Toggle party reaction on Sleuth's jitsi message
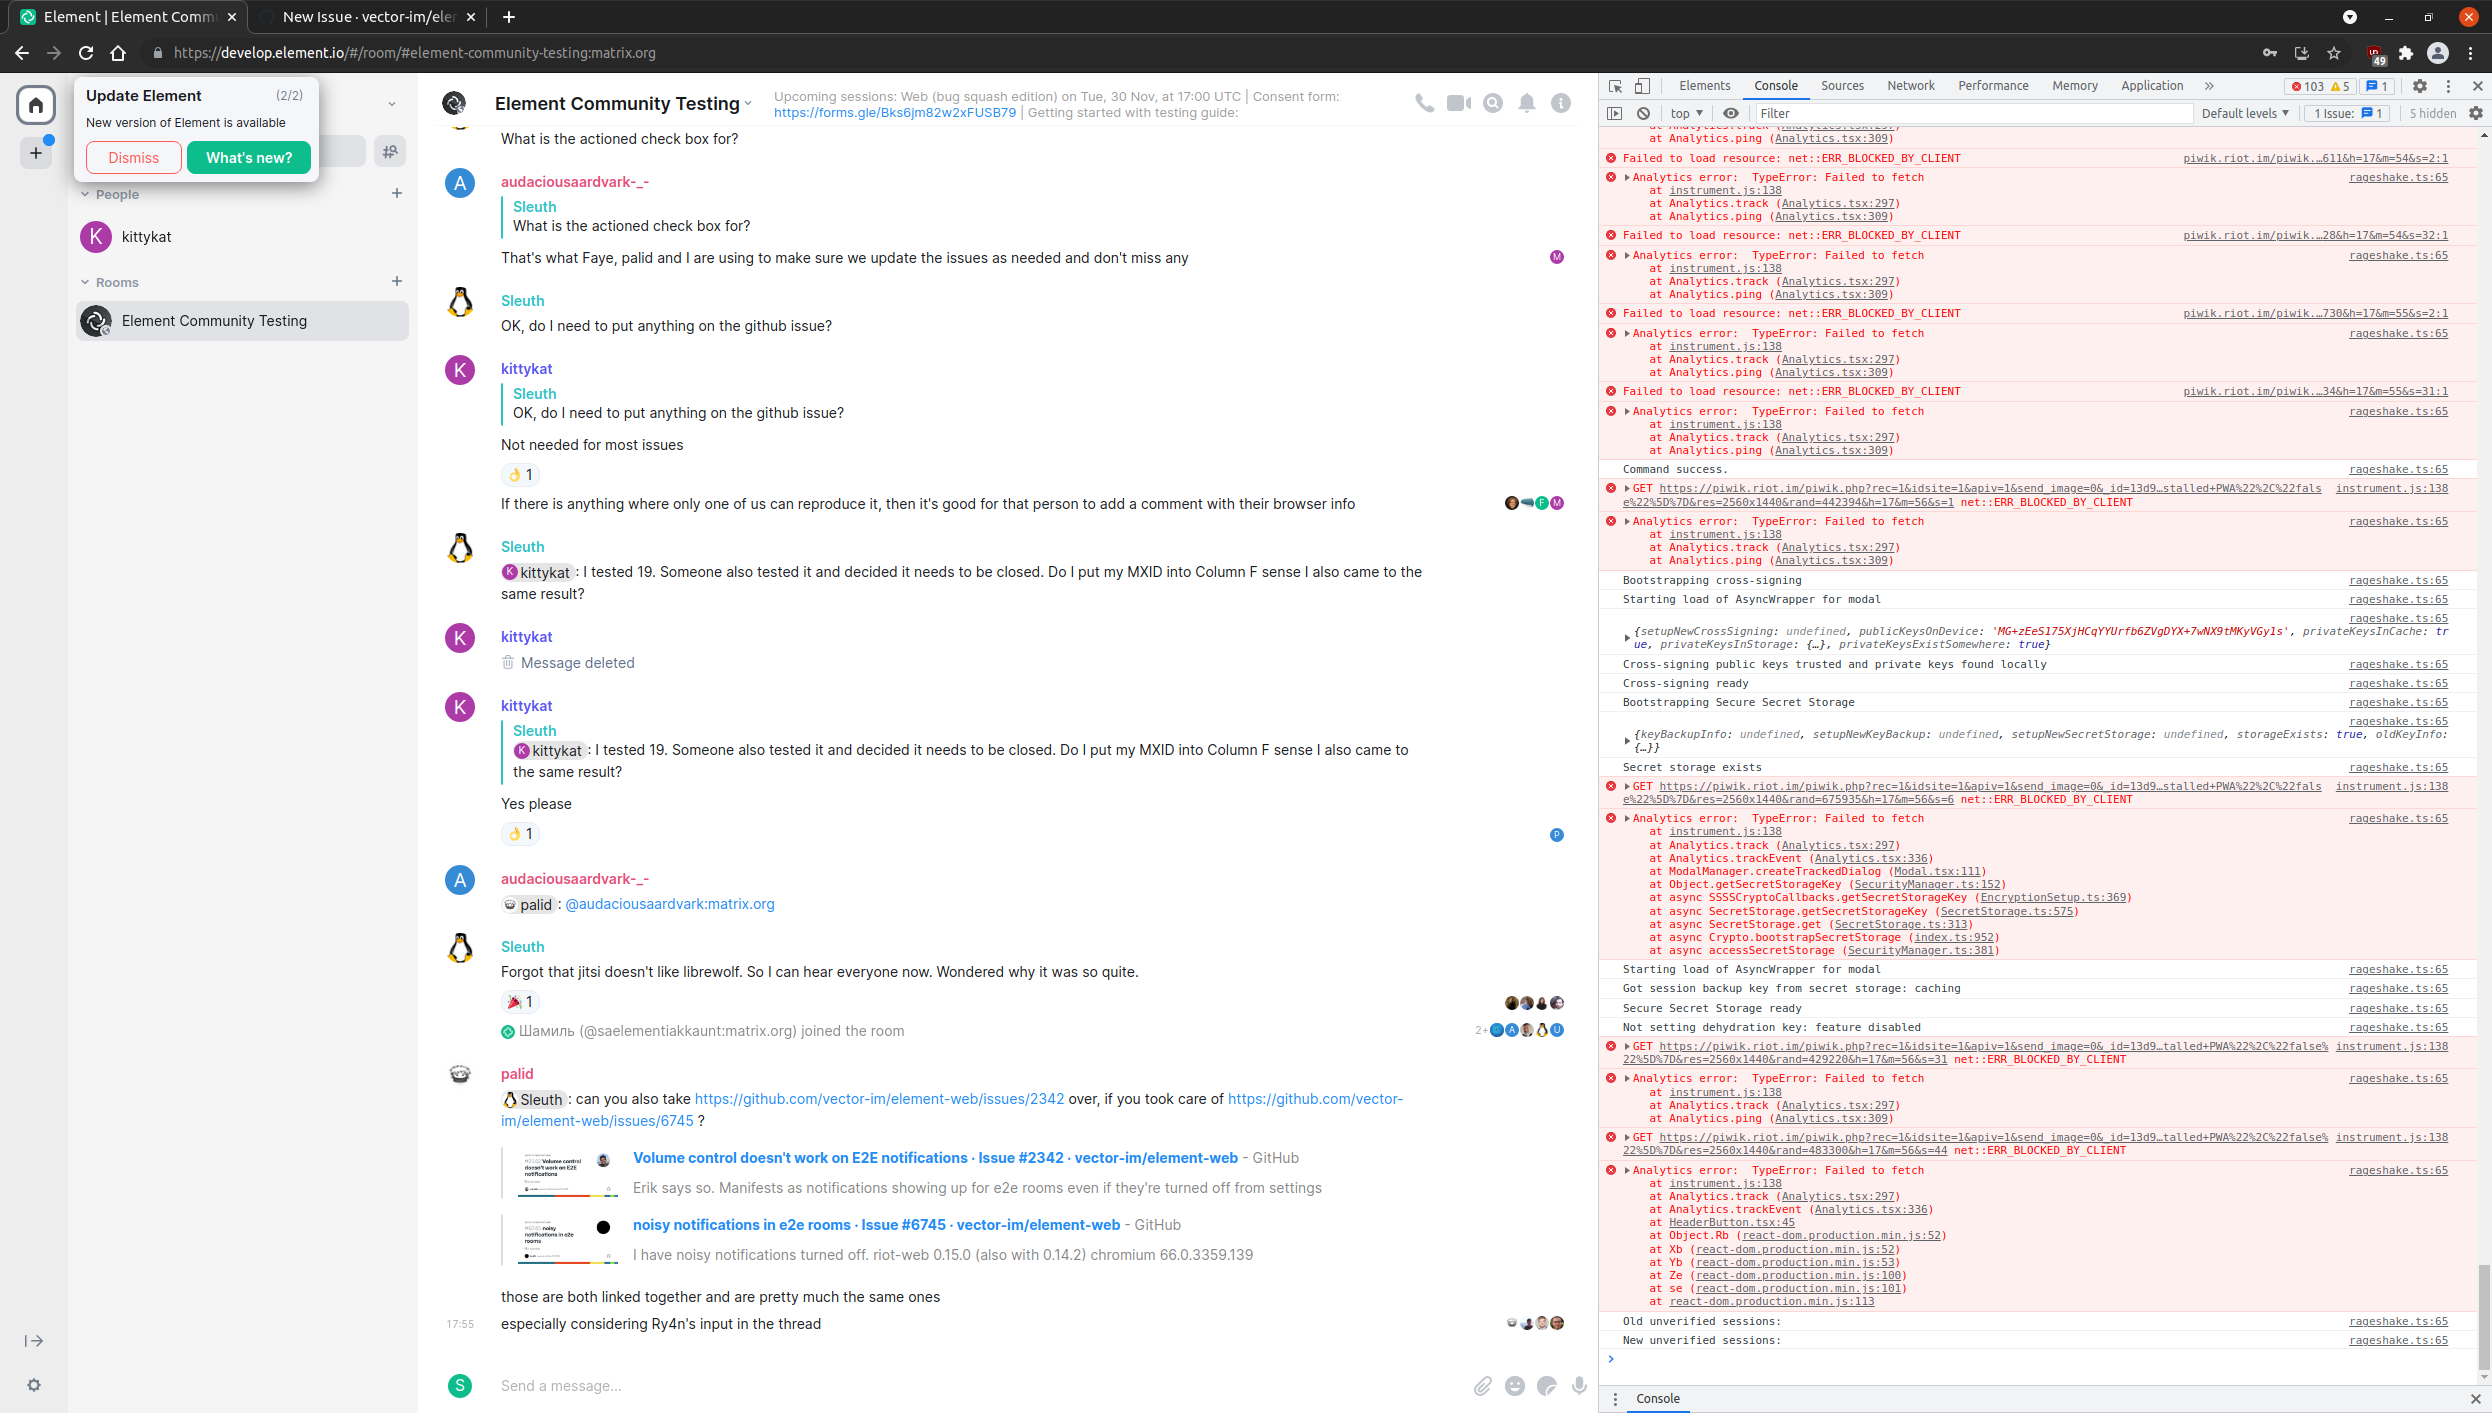The image size is (2492, 1413). tap(521, 1002)
